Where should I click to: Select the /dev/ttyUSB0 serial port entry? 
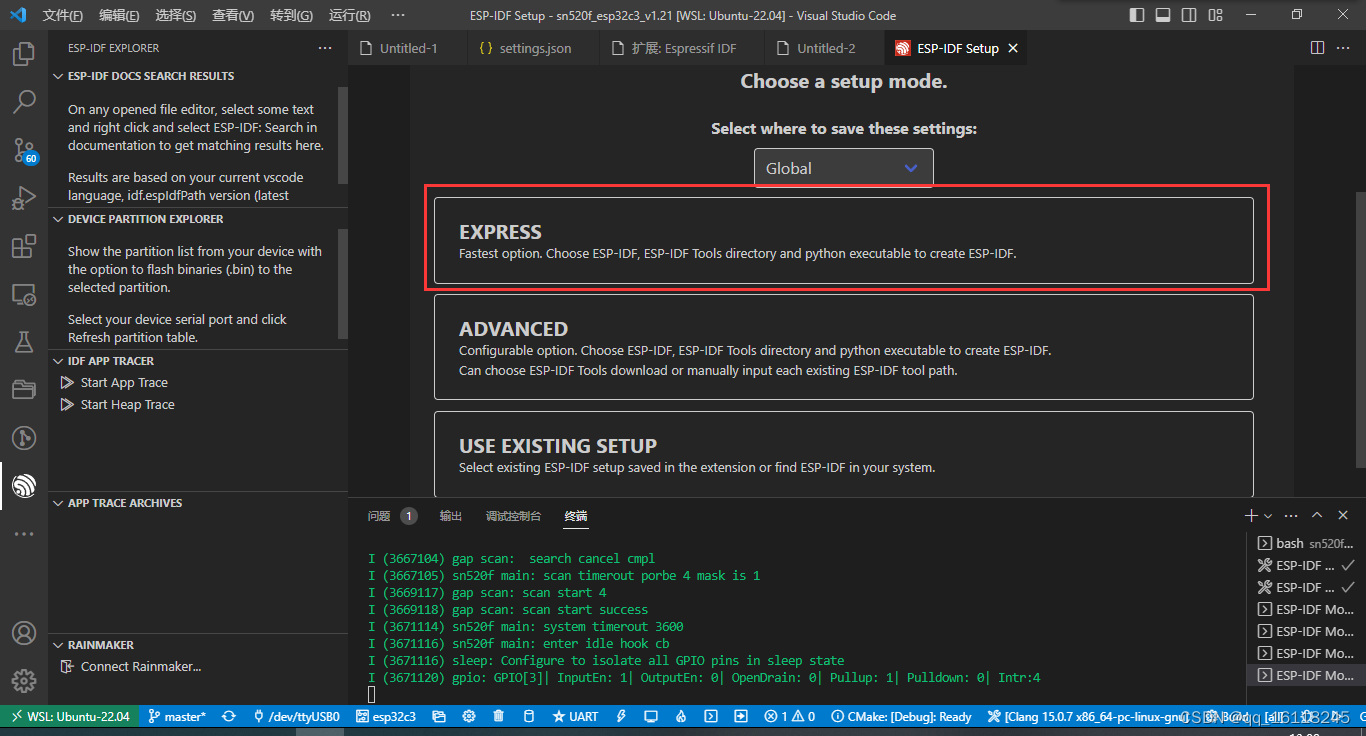pos(296,717)
